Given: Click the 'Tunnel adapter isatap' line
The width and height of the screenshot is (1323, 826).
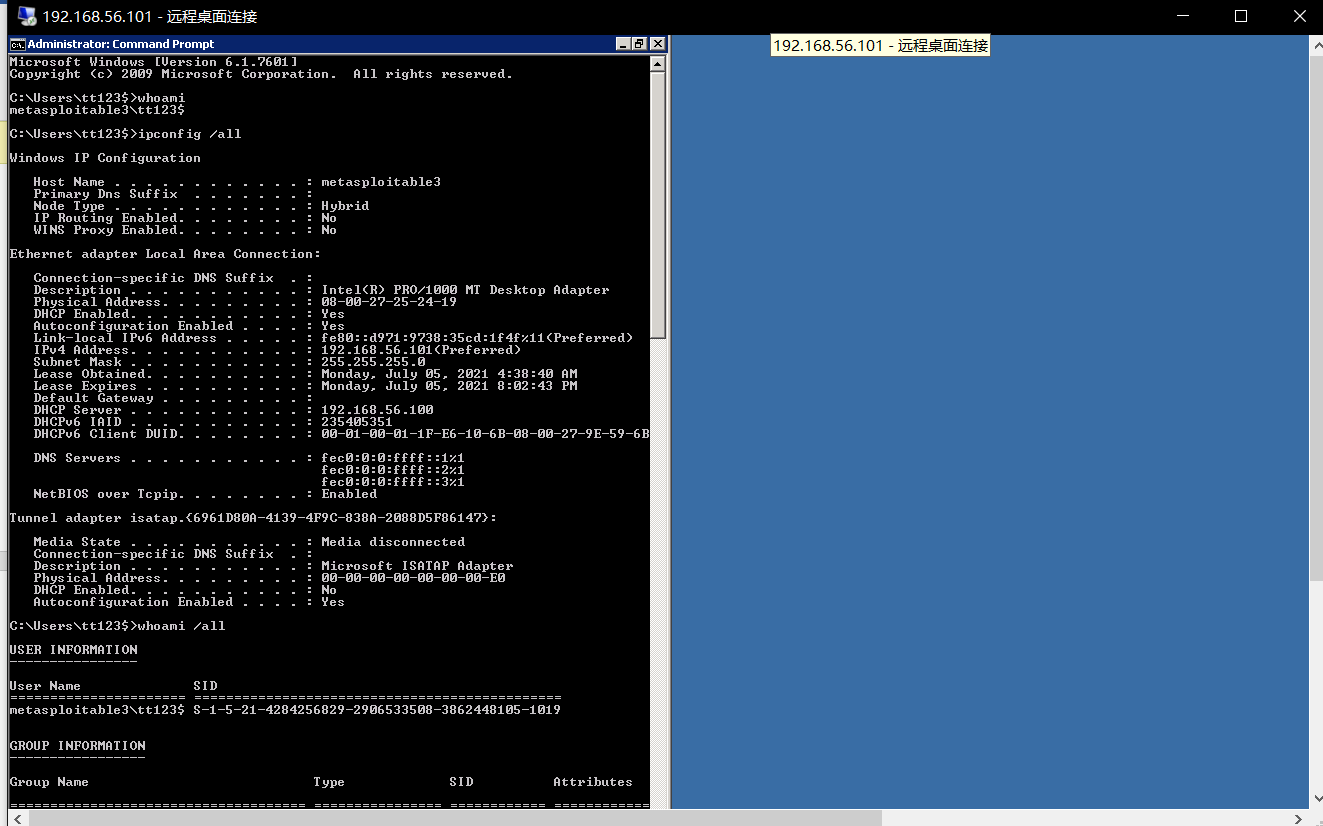Looking at the screenshot, I should [253, 518].
